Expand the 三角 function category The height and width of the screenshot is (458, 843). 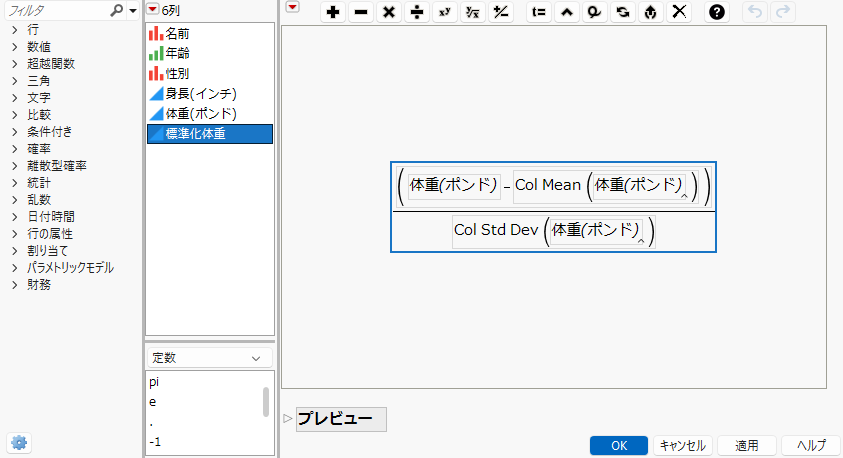coord(15,81)
